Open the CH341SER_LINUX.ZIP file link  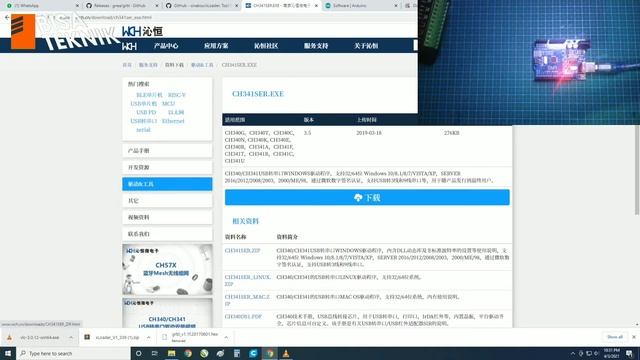pyautogui.click(x=247, y=280)
